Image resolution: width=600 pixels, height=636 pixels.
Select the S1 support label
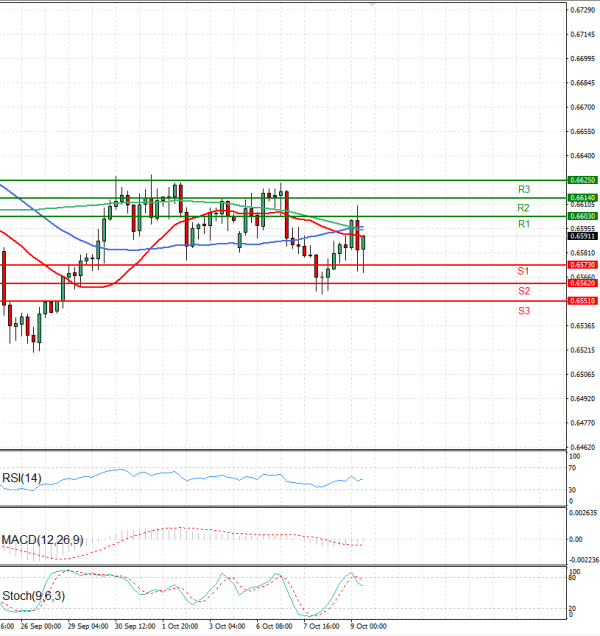(523, 272)
